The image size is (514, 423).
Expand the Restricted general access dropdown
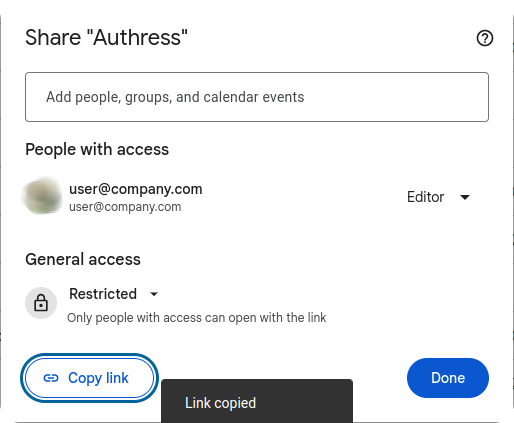pyautogui.click(x=114, y=294)
